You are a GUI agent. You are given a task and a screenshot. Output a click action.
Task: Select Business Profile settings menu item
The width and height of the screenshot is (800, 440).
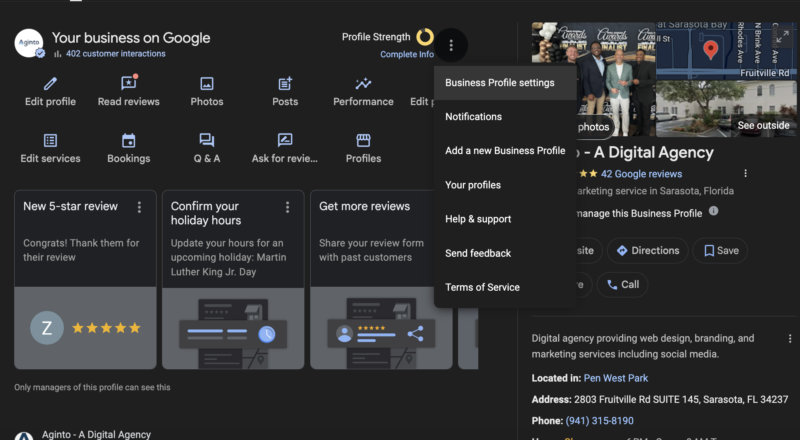[x=500, y=83]
